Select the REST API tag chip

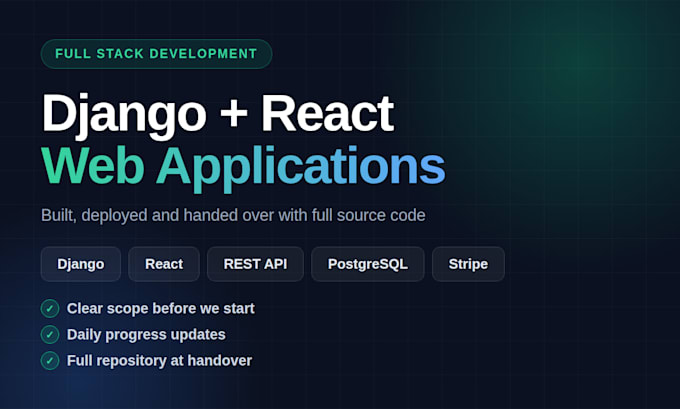[x=255, y=264]
